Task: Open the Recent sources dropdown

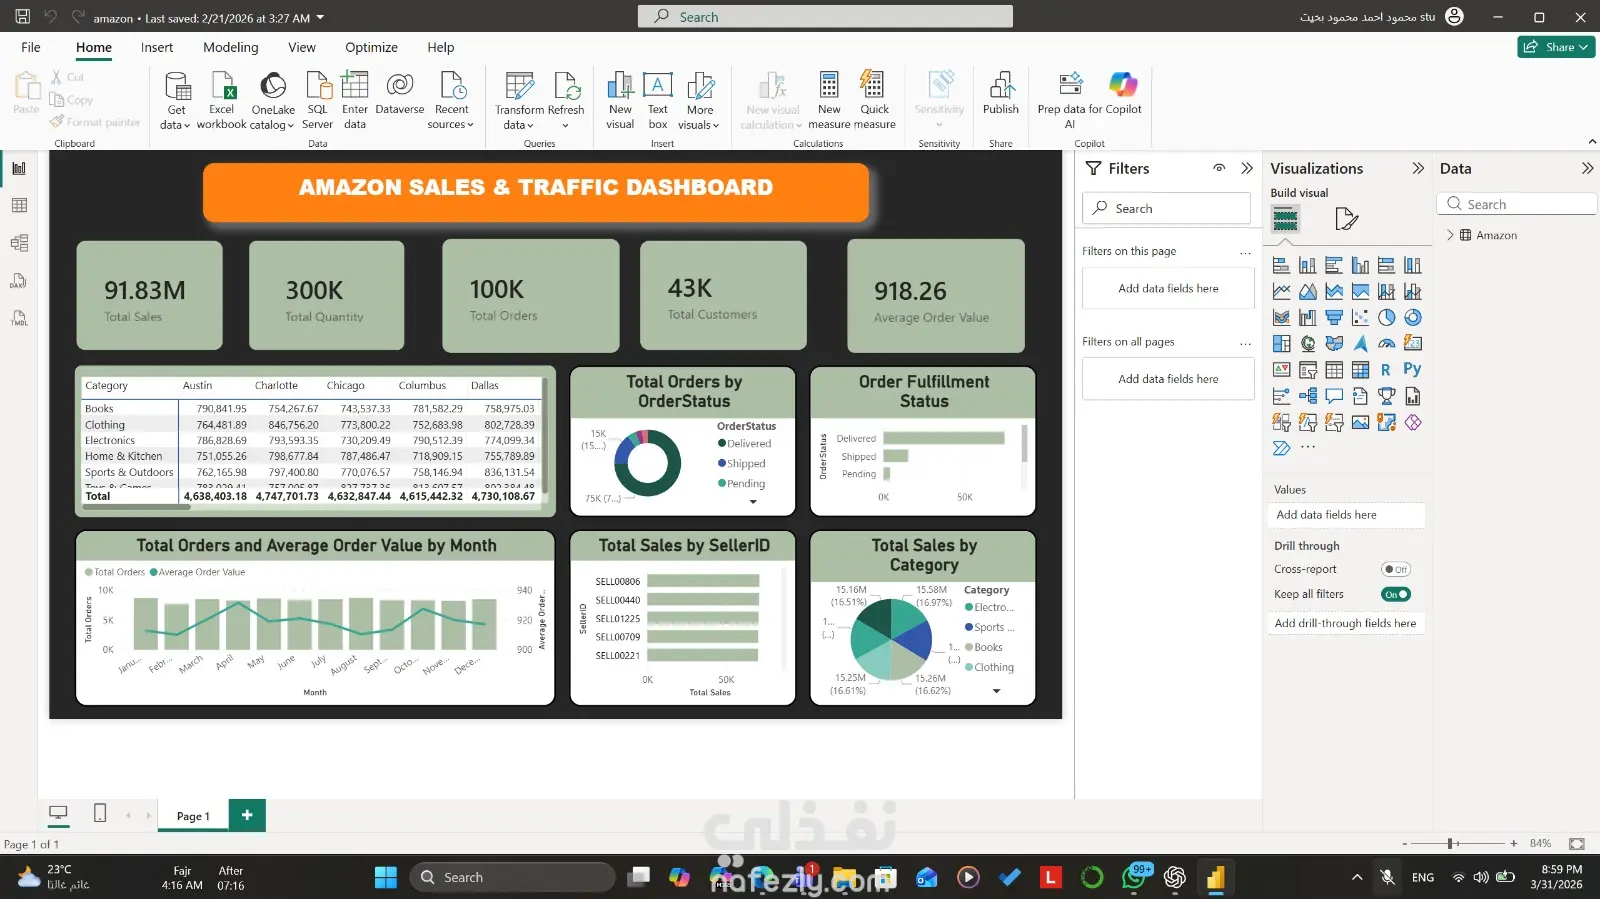Action: (x=451, y=100)
